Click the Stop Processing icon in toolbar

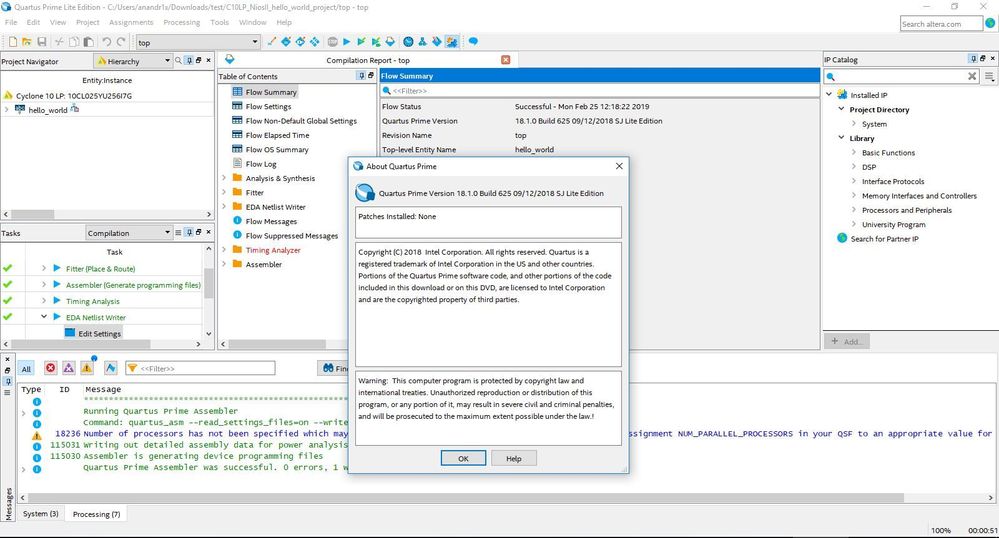tap(331, 42)
